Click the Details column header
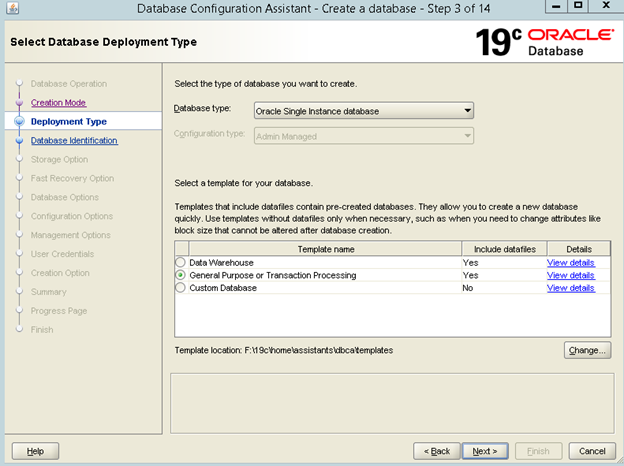The width and height of the screenshot is (624, 466). pyautogui.click(x=579, y=249)
